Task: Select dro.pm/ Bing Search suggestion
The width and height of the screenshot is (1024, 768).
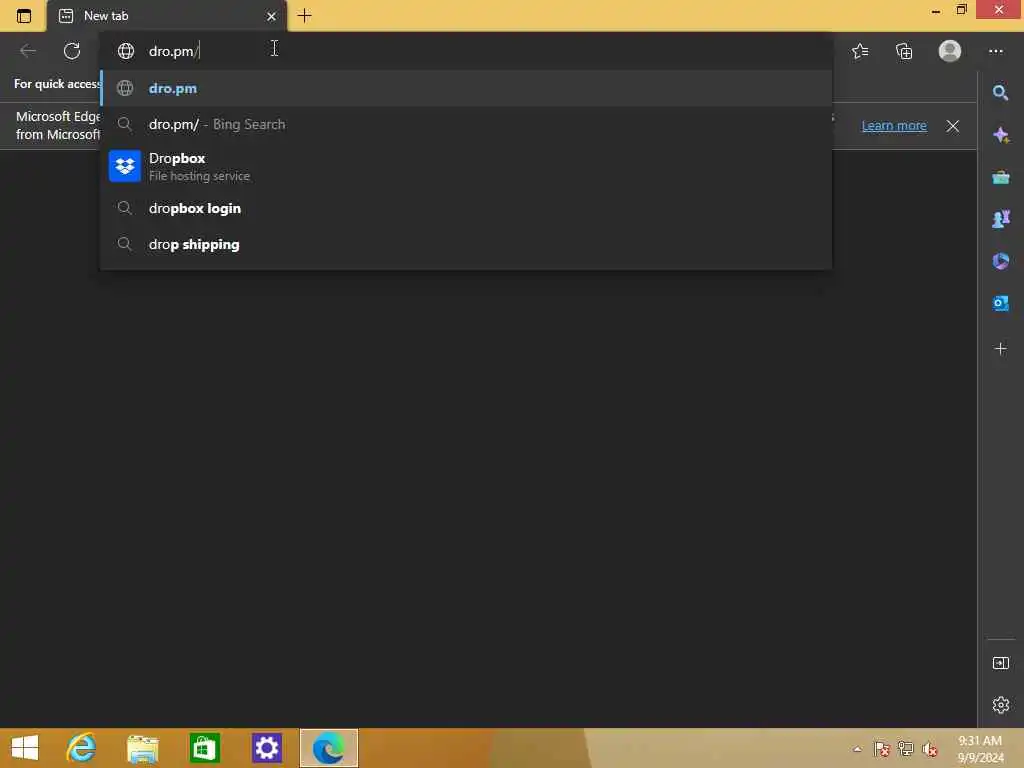Action: point(466,124)
